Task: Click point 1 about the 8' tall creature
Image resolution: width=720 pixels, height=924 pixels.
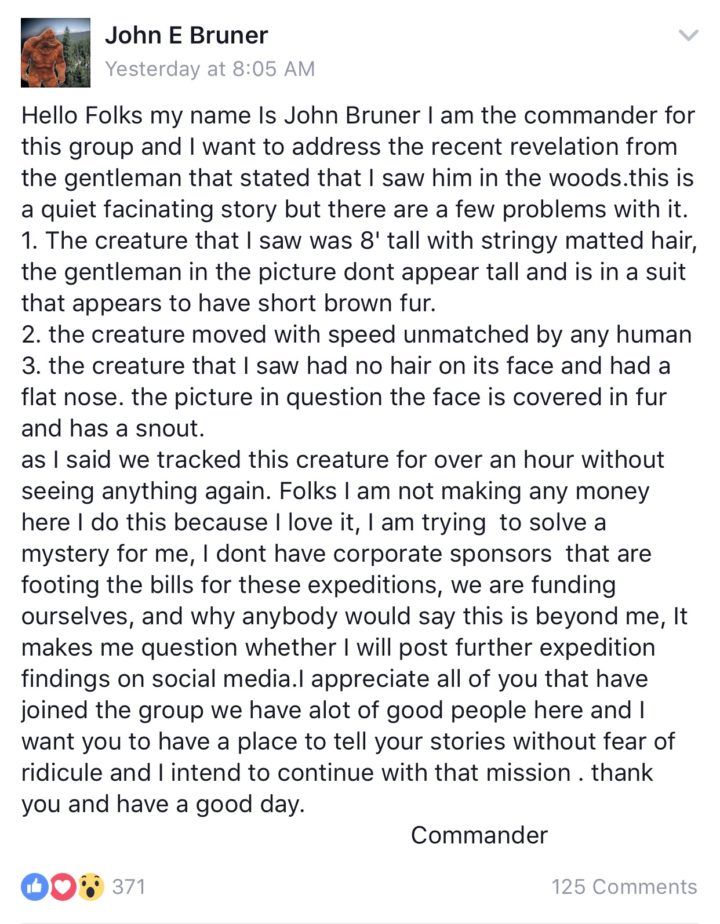Action: [x=359, y=240]
